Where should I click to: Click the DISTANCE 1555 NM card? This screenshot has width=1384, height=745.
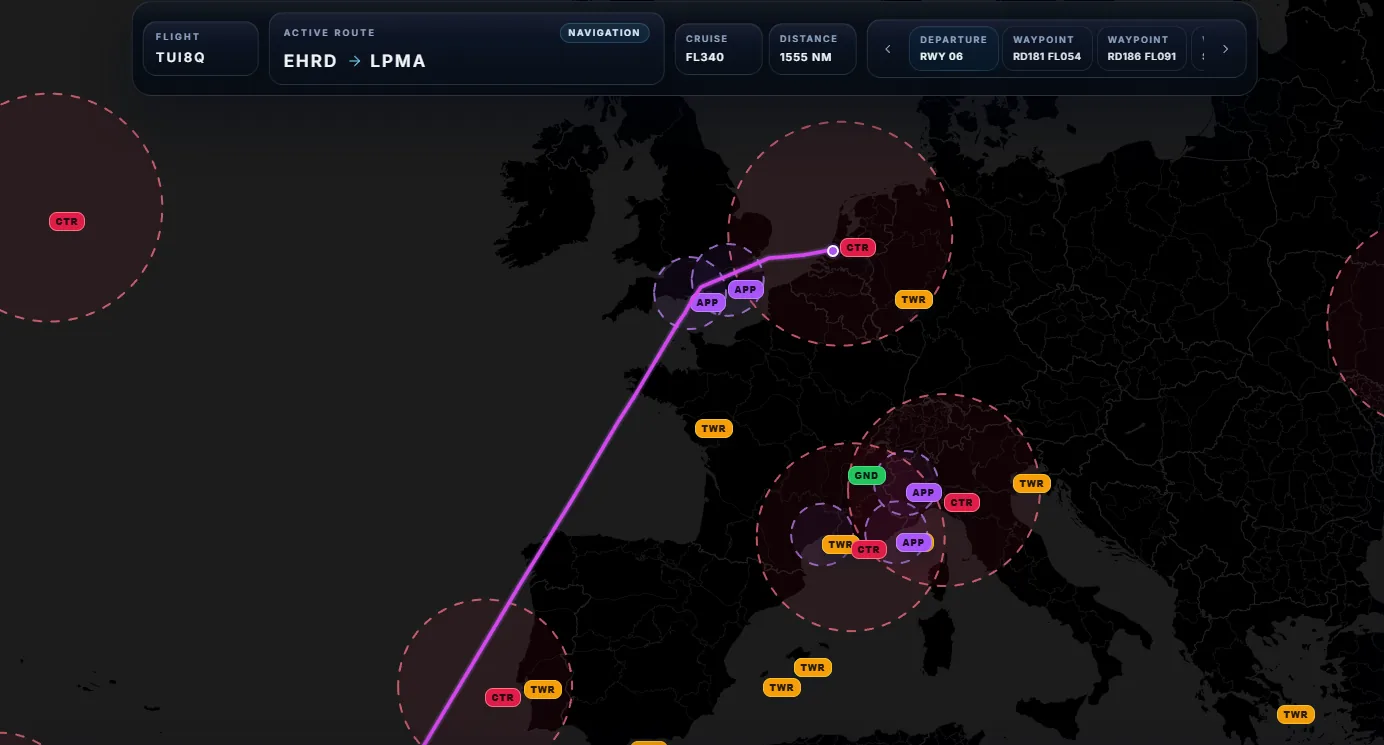click(x=812, y=48)
